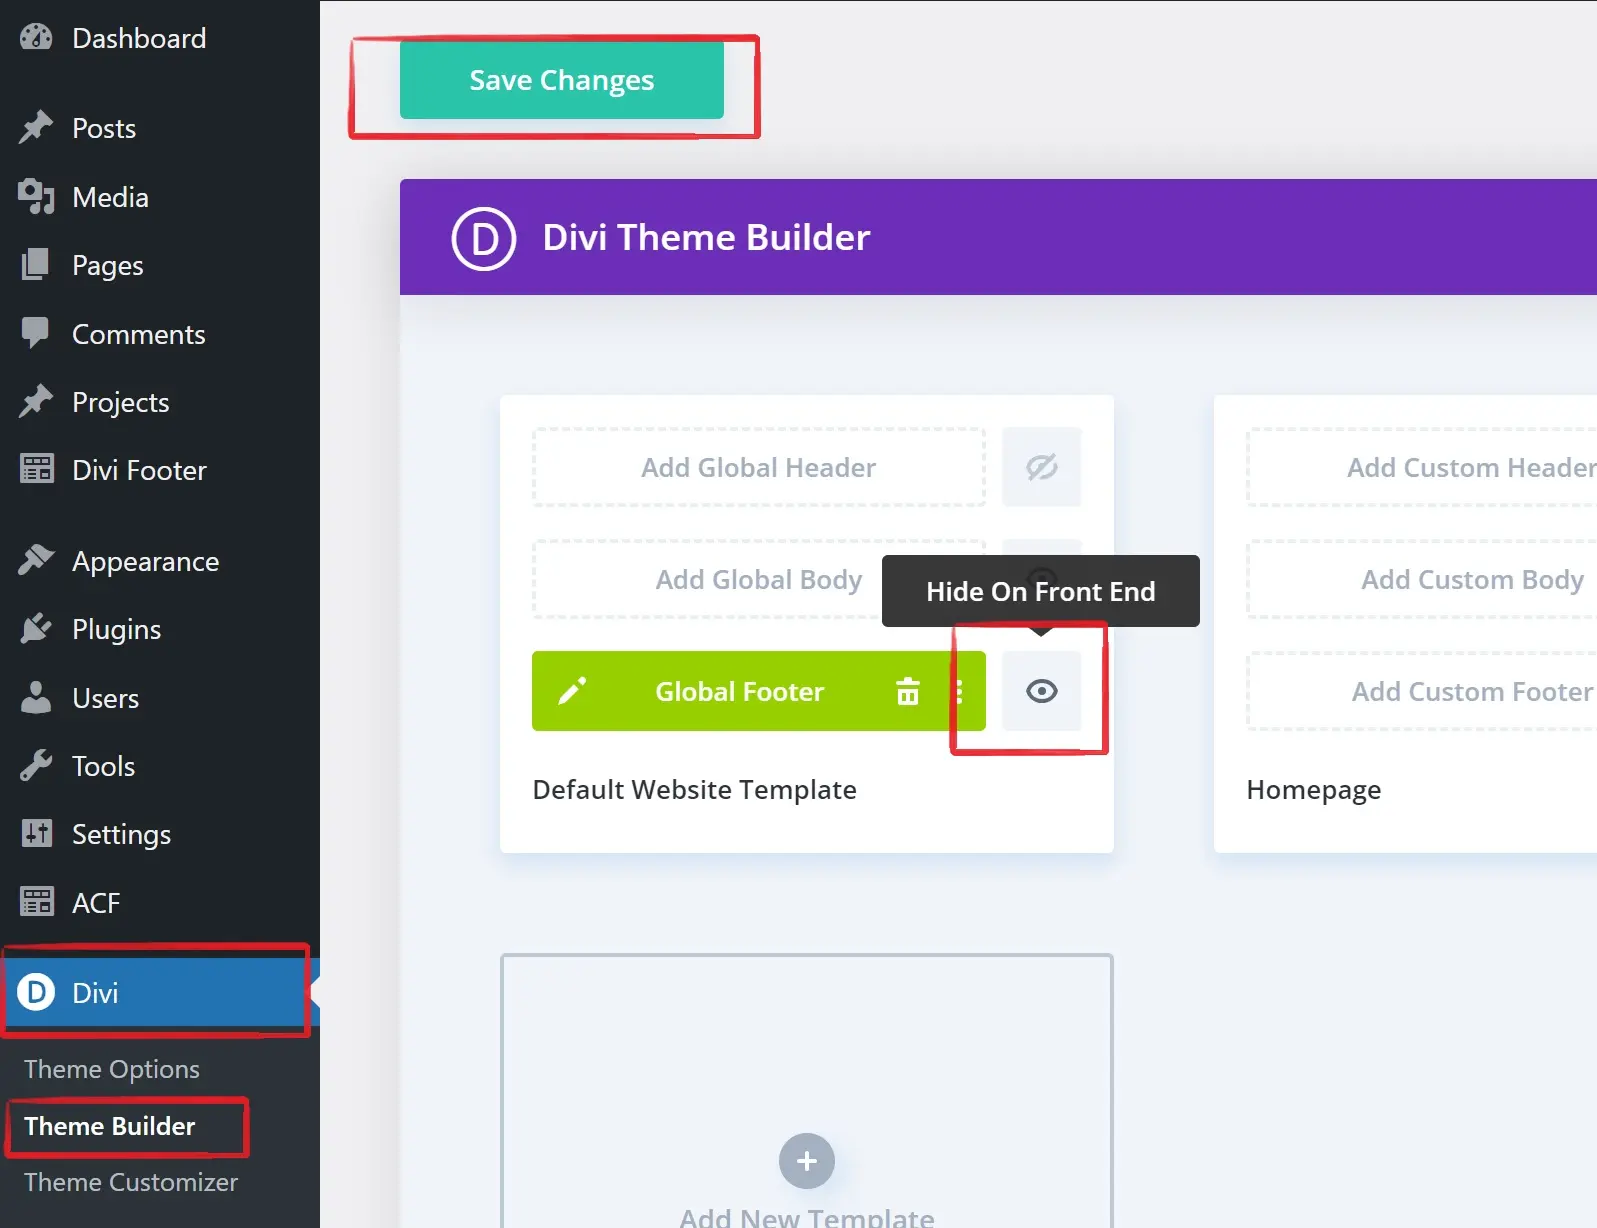Go to Theme Builder submenu
Screen dimensions: 1597x1228
pyautogui.click(x=110, y=1126)
